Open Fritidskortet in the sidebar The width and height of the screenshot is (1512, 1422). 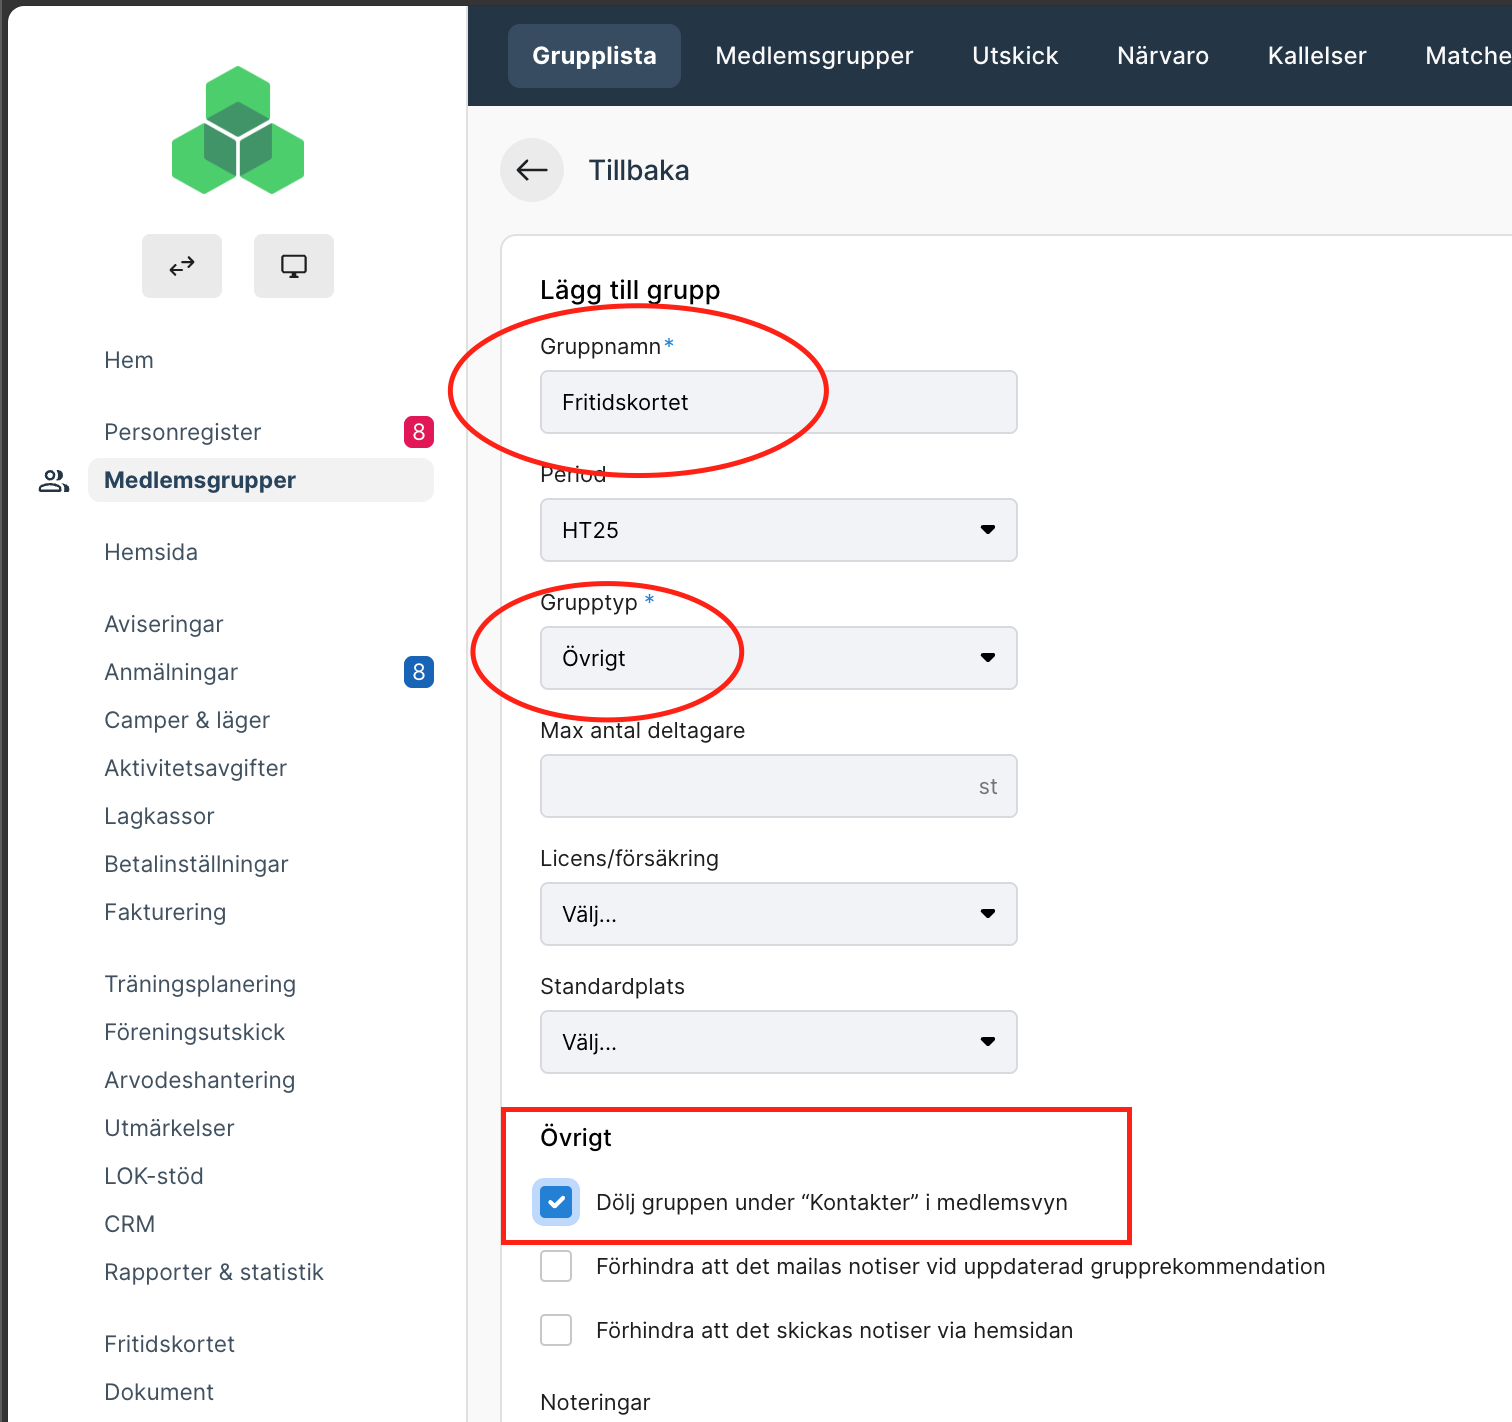coord(170,1344)
